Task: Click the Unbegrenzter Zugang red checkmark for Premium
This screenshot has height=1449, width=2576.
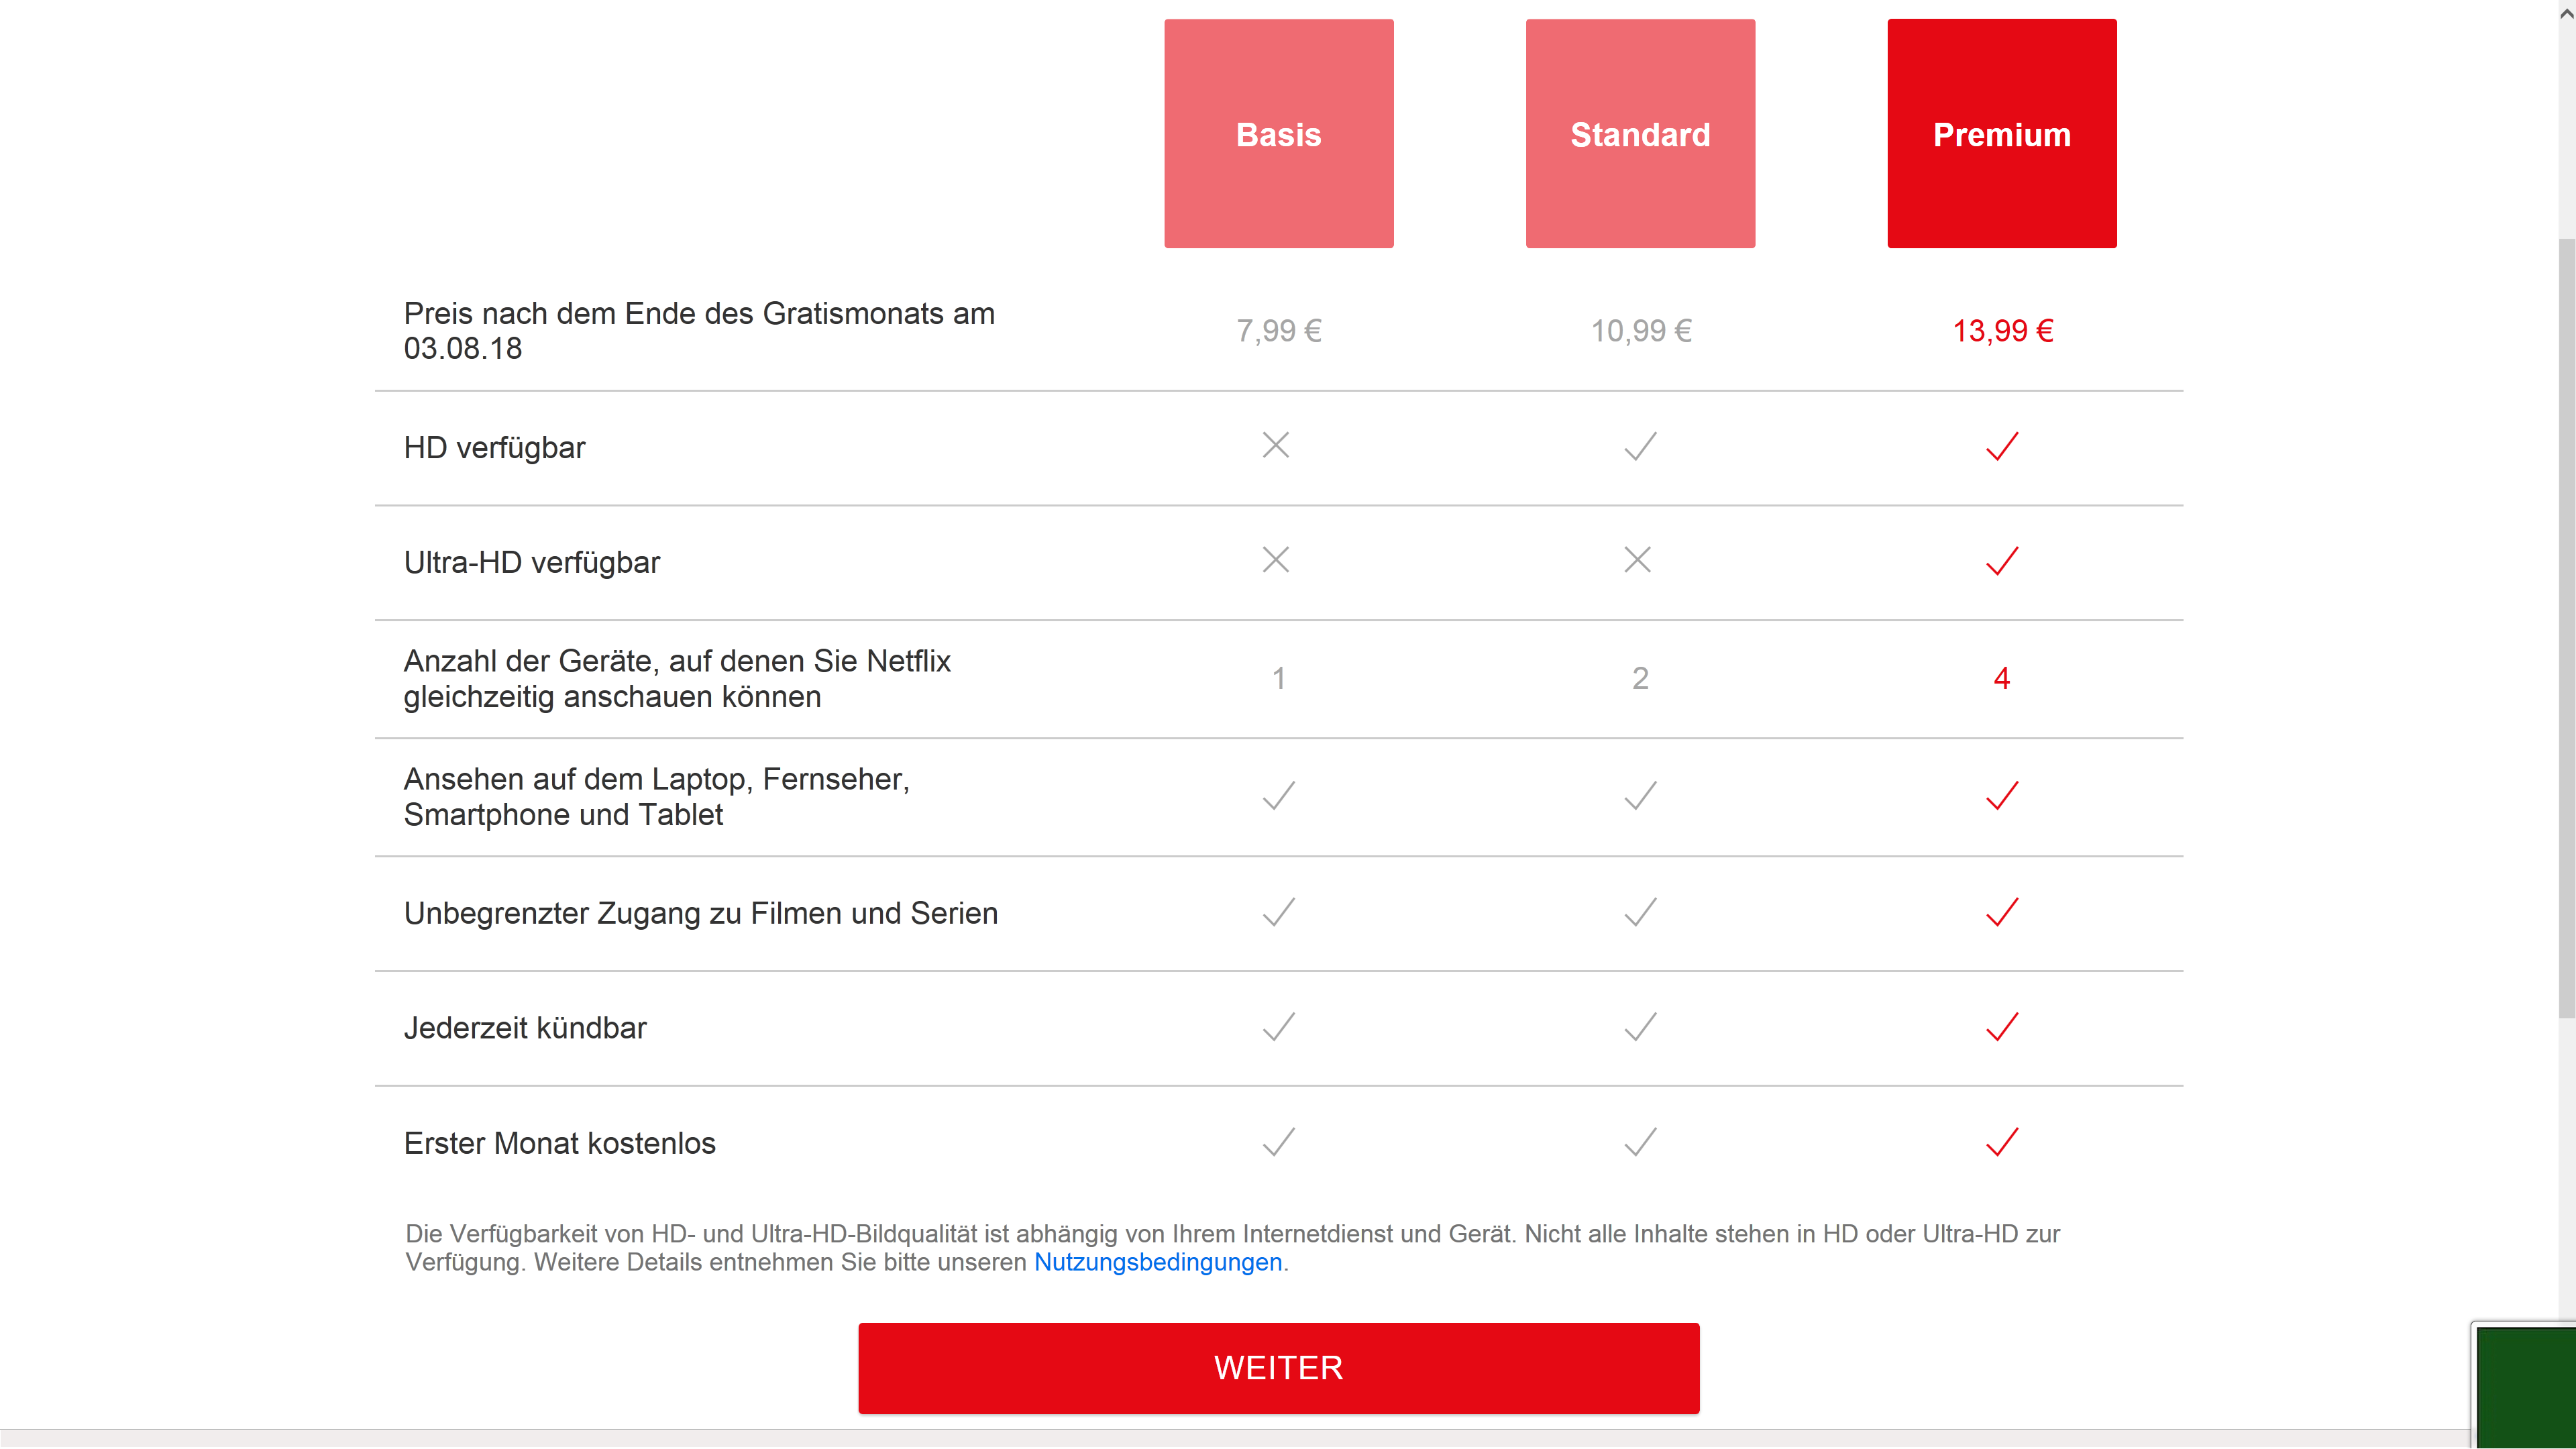Action: (x=2002, y=912)
